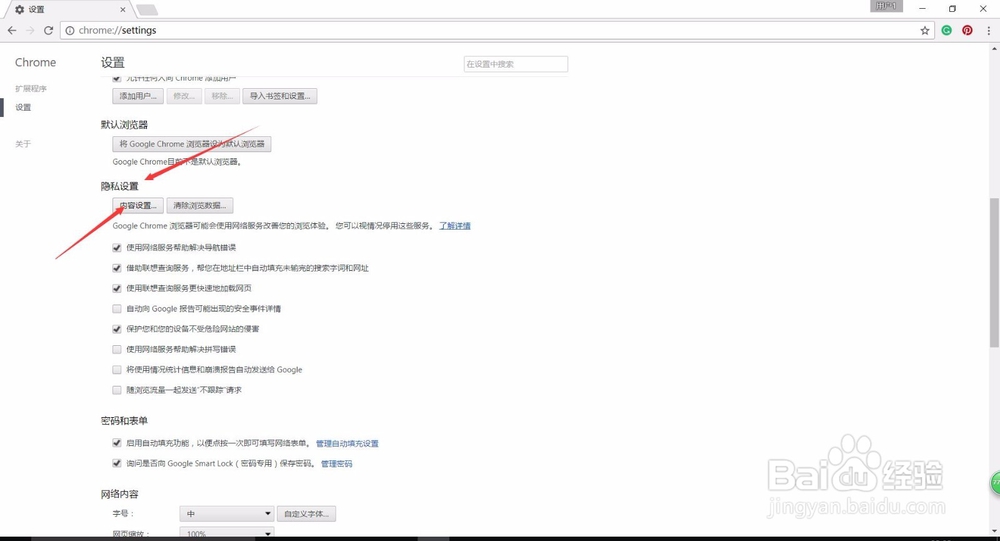Open 关于 in the sidebar
The height and width of the screenshot is (541, 1000).
point(23,144)
